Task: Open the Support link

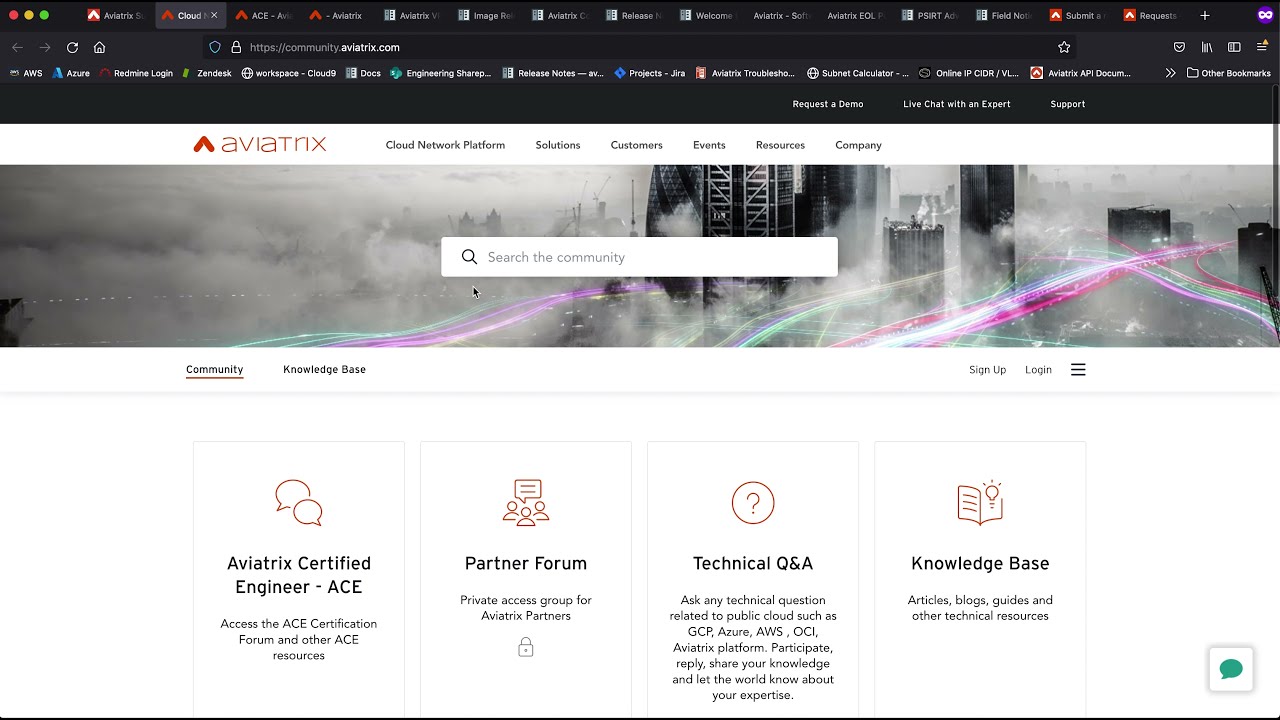Action: 1068,104
